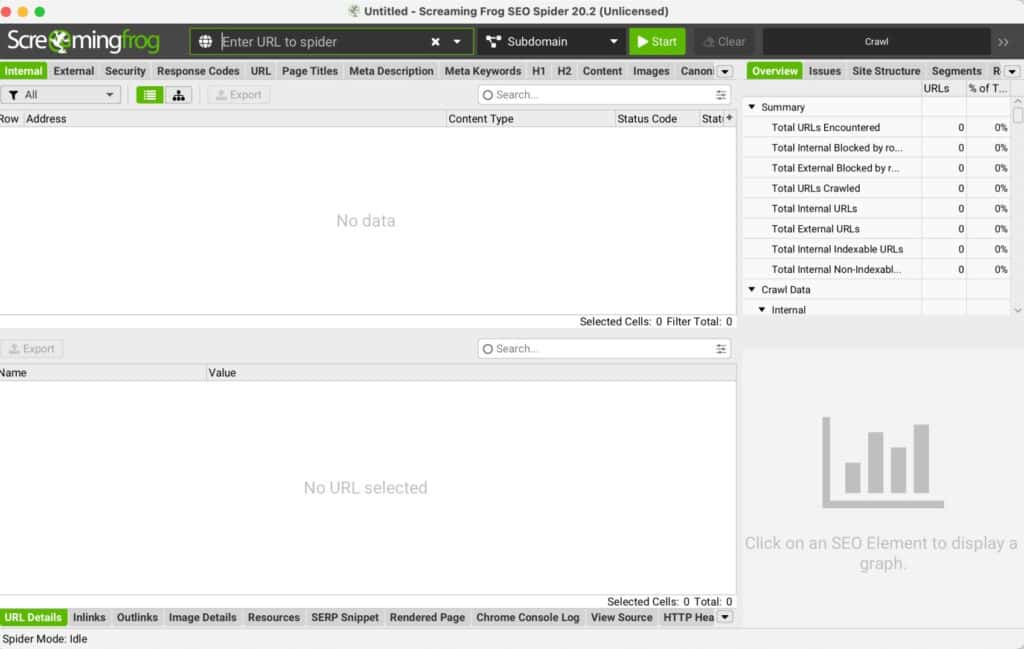Screen dimensions: 1024x649
Task: Select the H1 tab
Action: (539, 71)
